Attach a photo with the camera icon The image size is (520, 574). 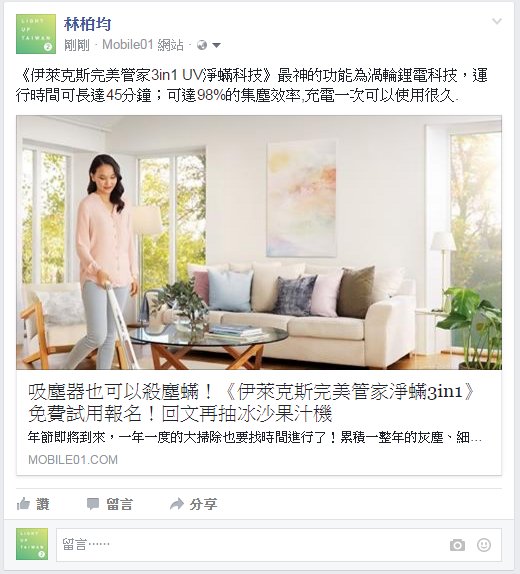pos(457,545)
